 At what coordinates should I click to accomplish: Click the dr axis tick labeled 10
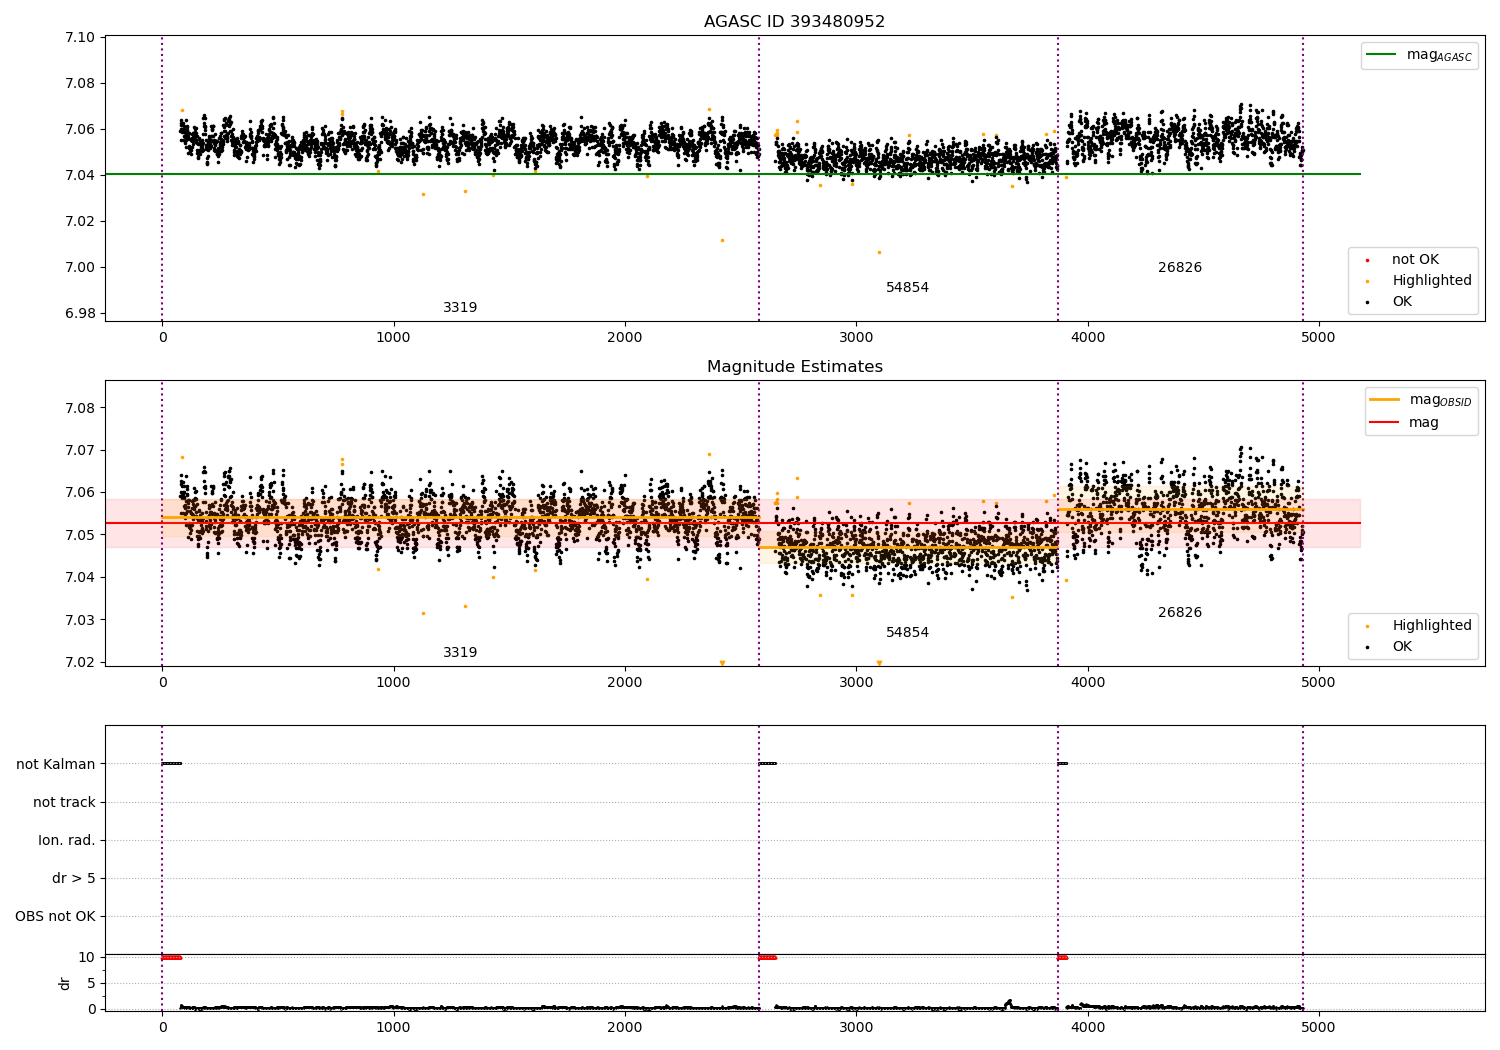(x=86, y=958)
